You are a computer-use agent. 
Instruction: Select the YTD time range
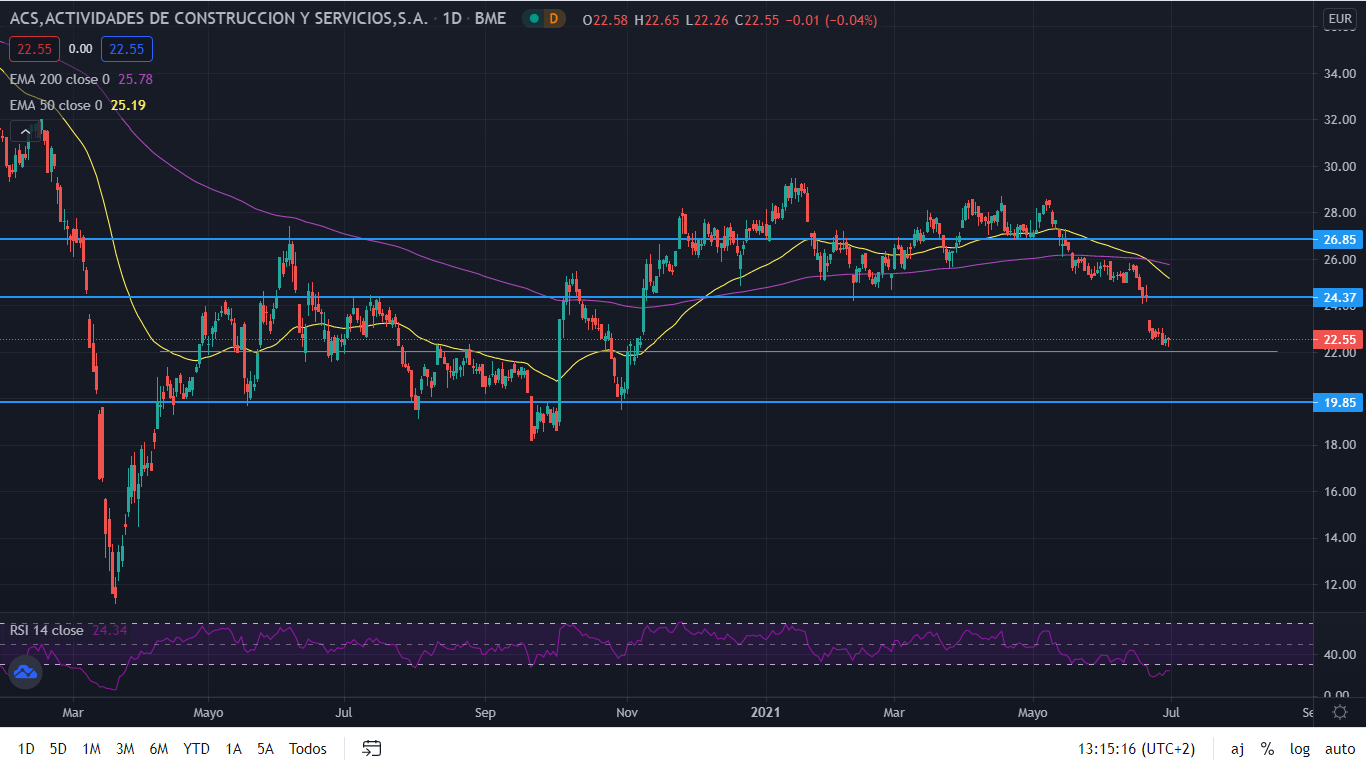196,748
